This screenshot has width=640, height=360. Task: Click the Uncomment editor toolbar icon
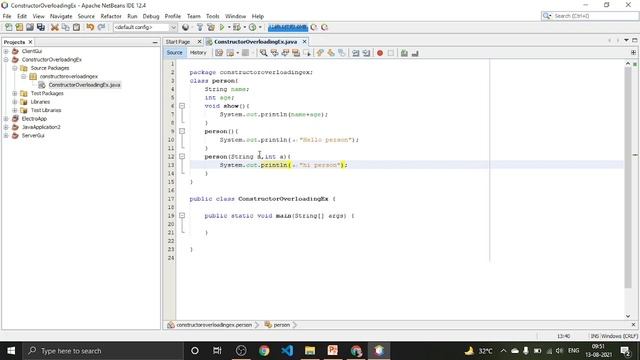[x=415, y=53]
